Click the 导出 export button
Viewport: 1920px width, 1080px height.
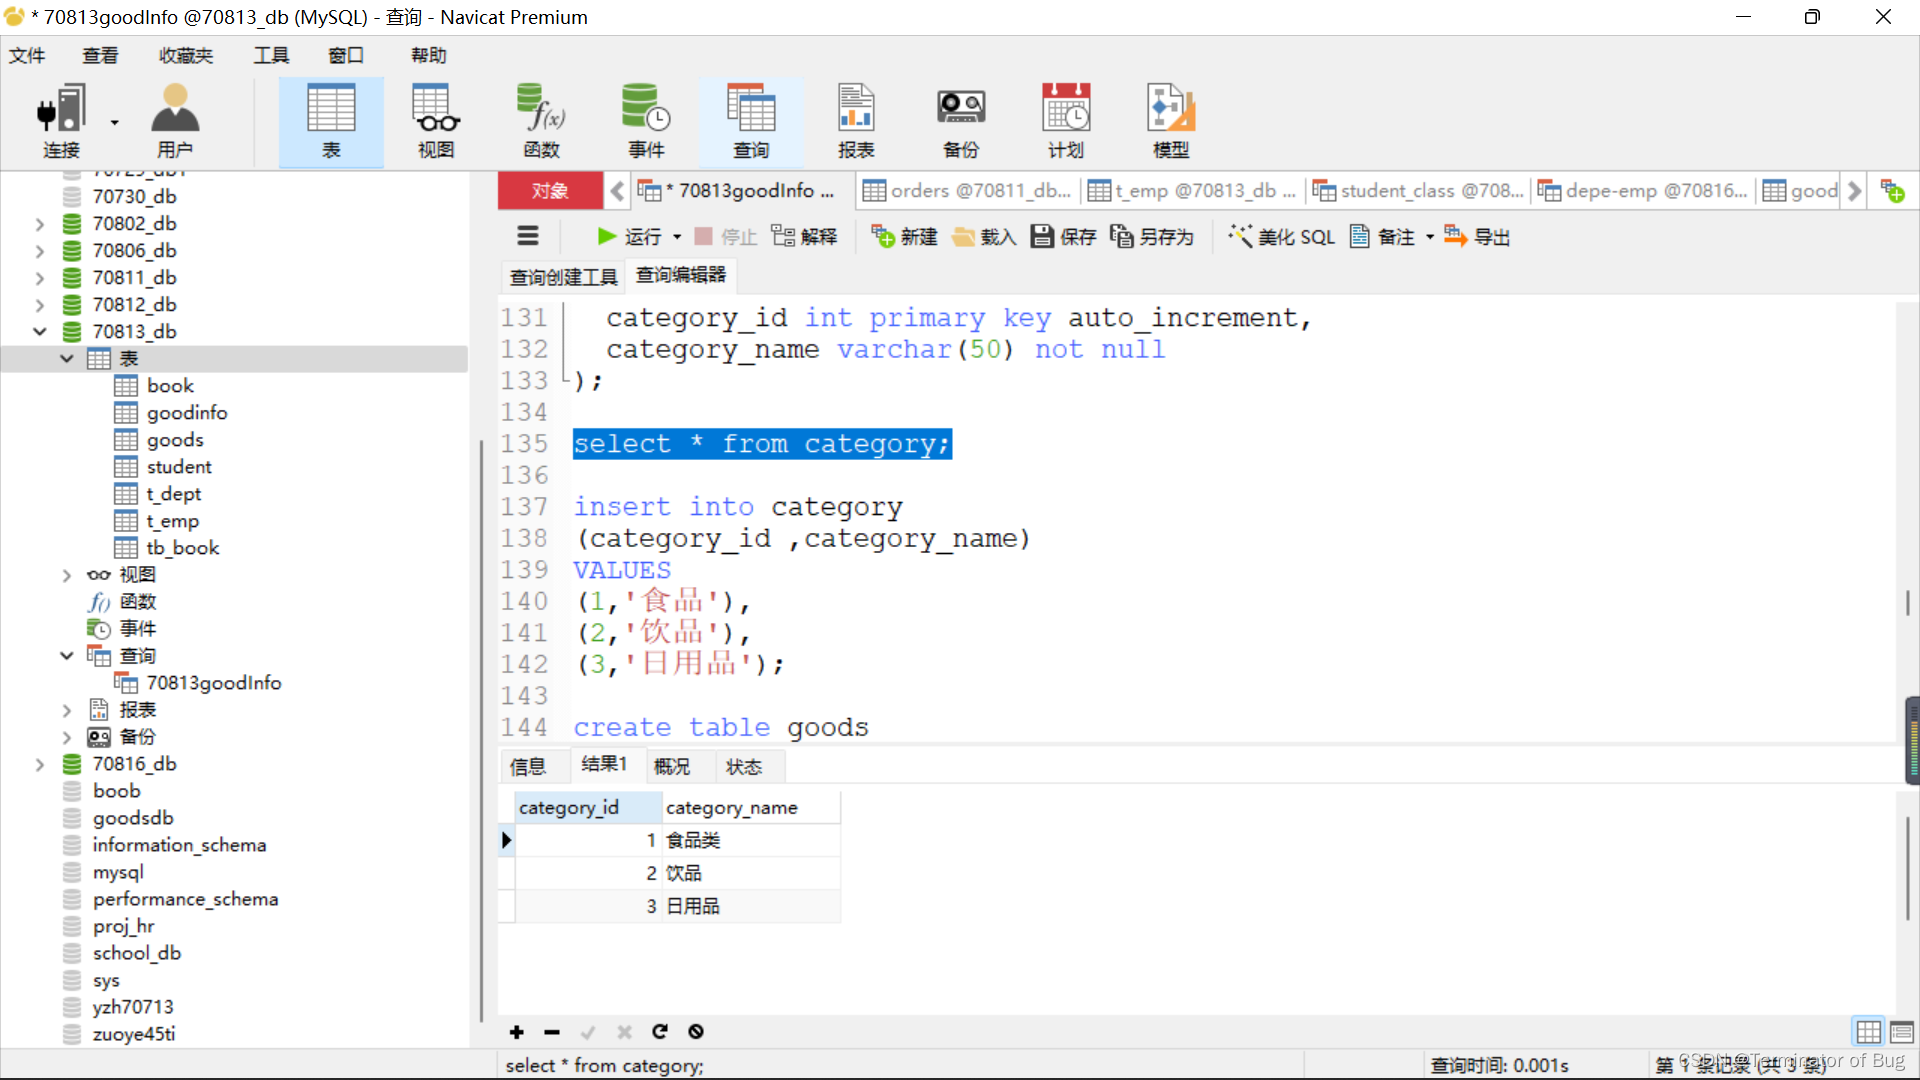pos(1478,237)
